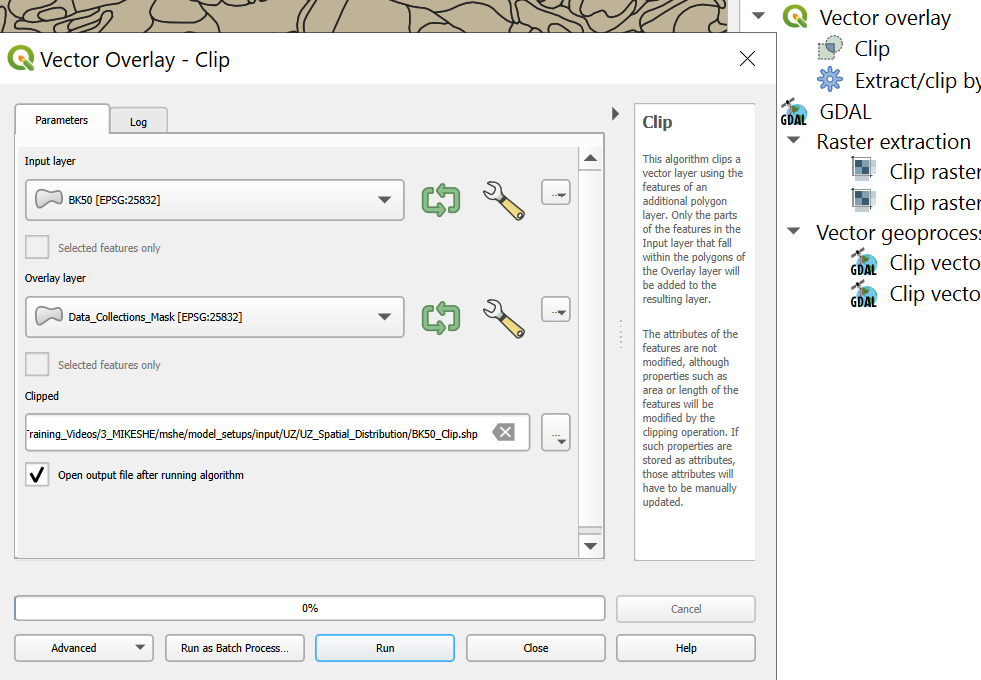This screenshot has height=680, width=981.
Task: Select Extract/clip by extent tree item
Action: coord(917,81)
